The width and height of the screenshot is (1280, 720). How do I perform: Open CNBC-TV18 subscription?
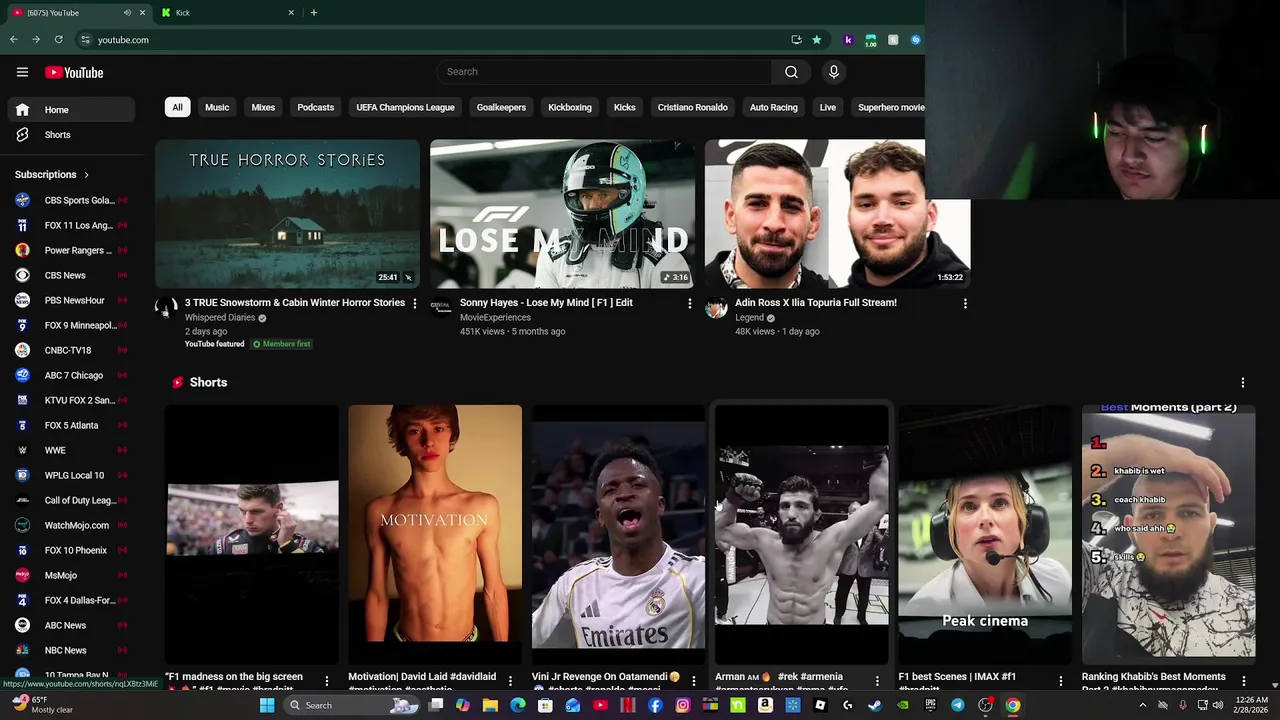point(70,350)
